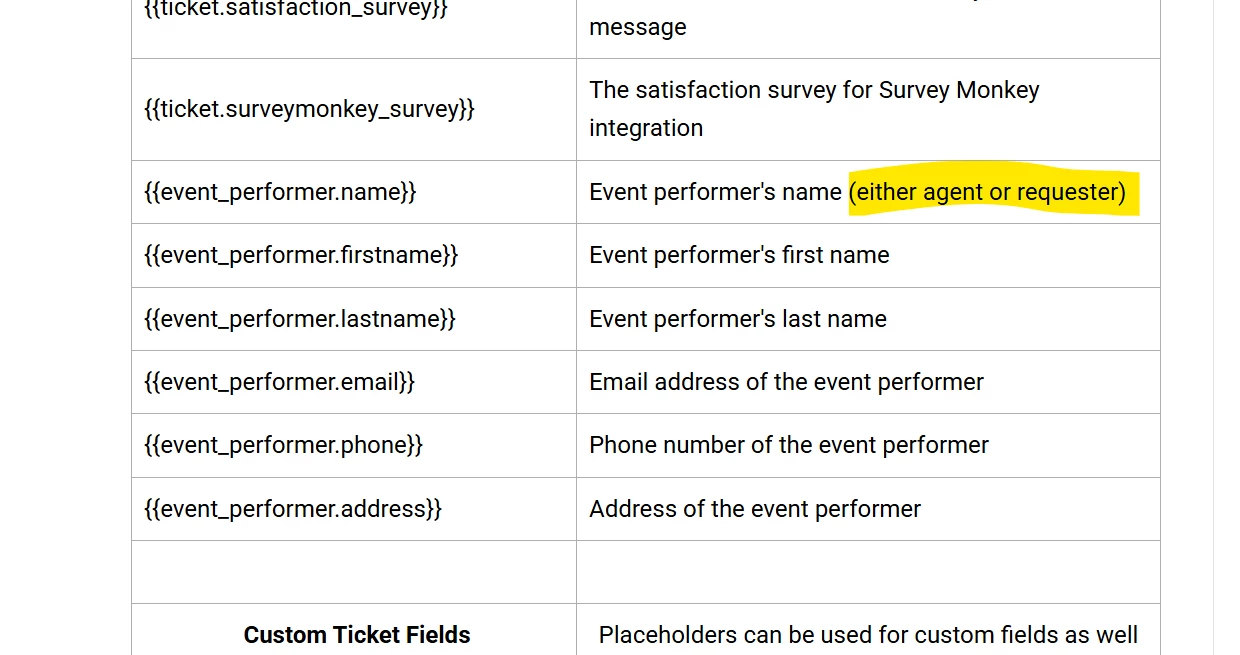The width and height of the screenshot is (1240, 655).
Task: Click 'Event performer's name' description text
Action: [x=715, y=192]
